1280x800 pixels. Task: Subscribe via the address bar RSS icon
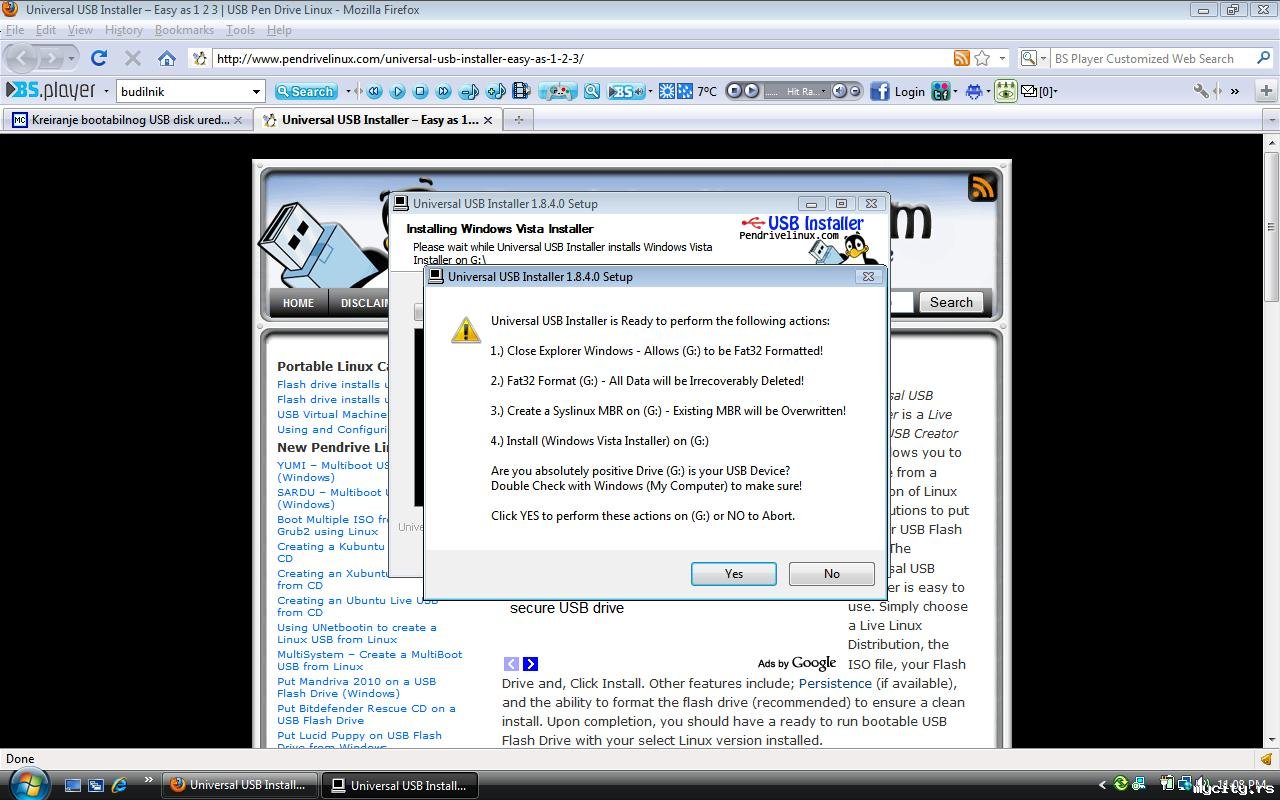[x=961, y=58]
